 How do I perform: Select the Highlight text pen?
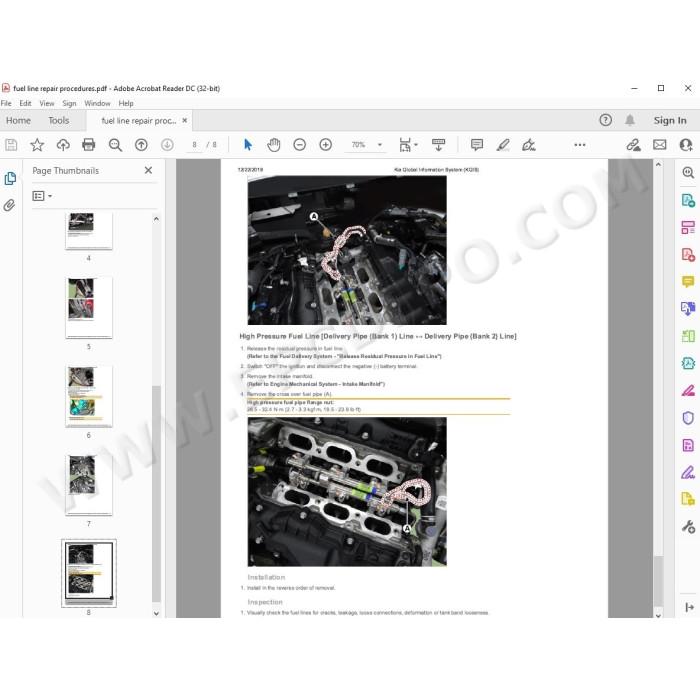(503, 145)
